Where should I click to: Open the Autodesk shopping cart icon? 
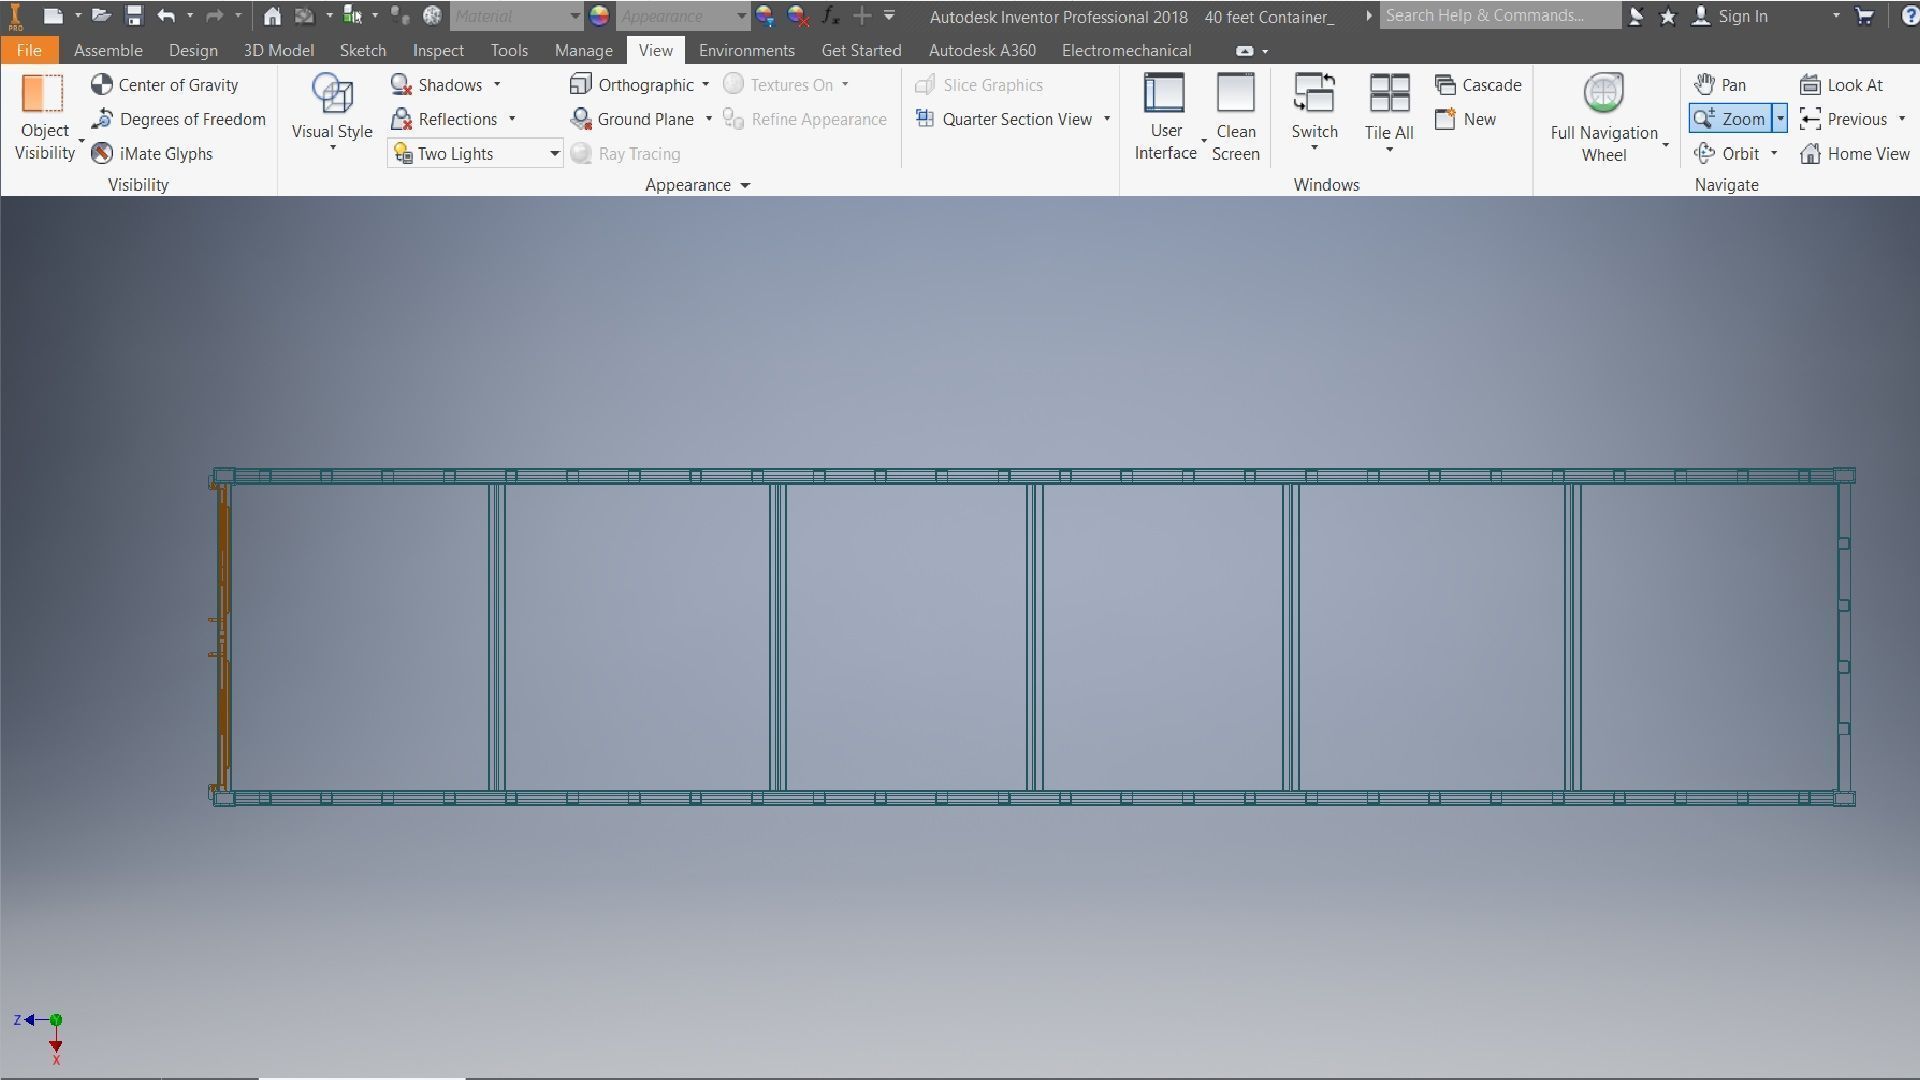[1864, 16]
